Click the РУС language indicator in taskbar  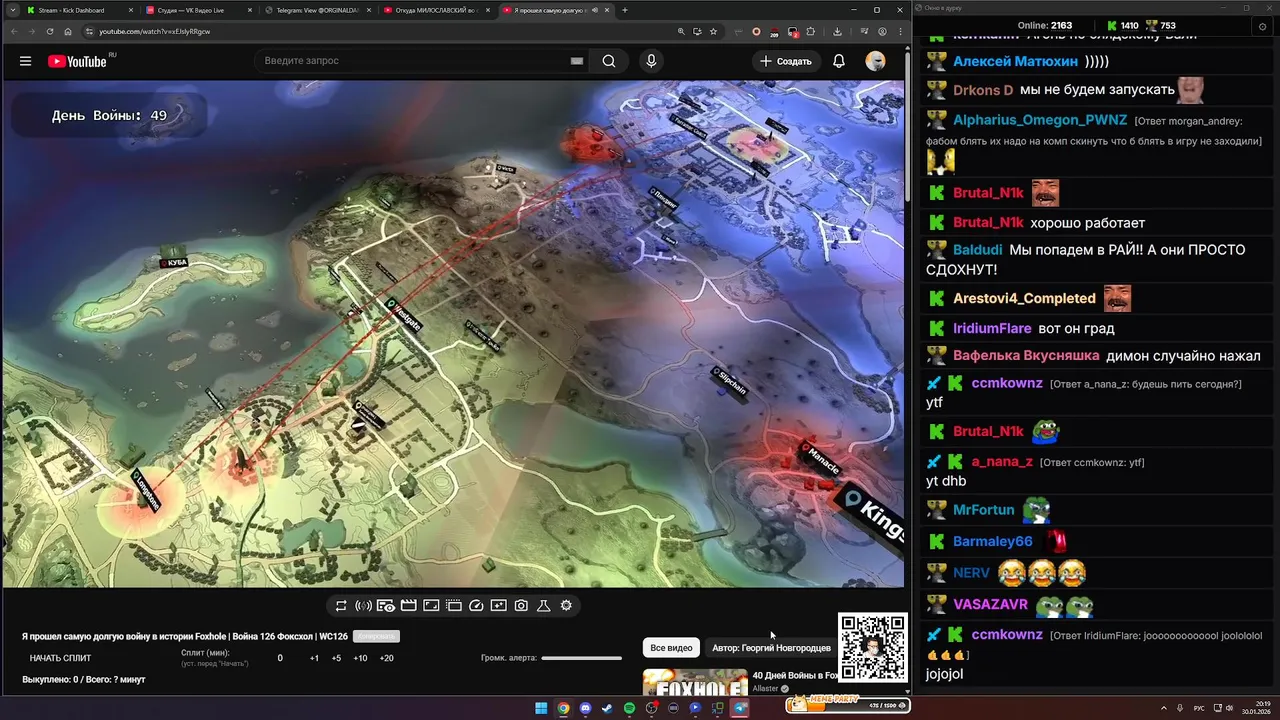pos(1199,708)
